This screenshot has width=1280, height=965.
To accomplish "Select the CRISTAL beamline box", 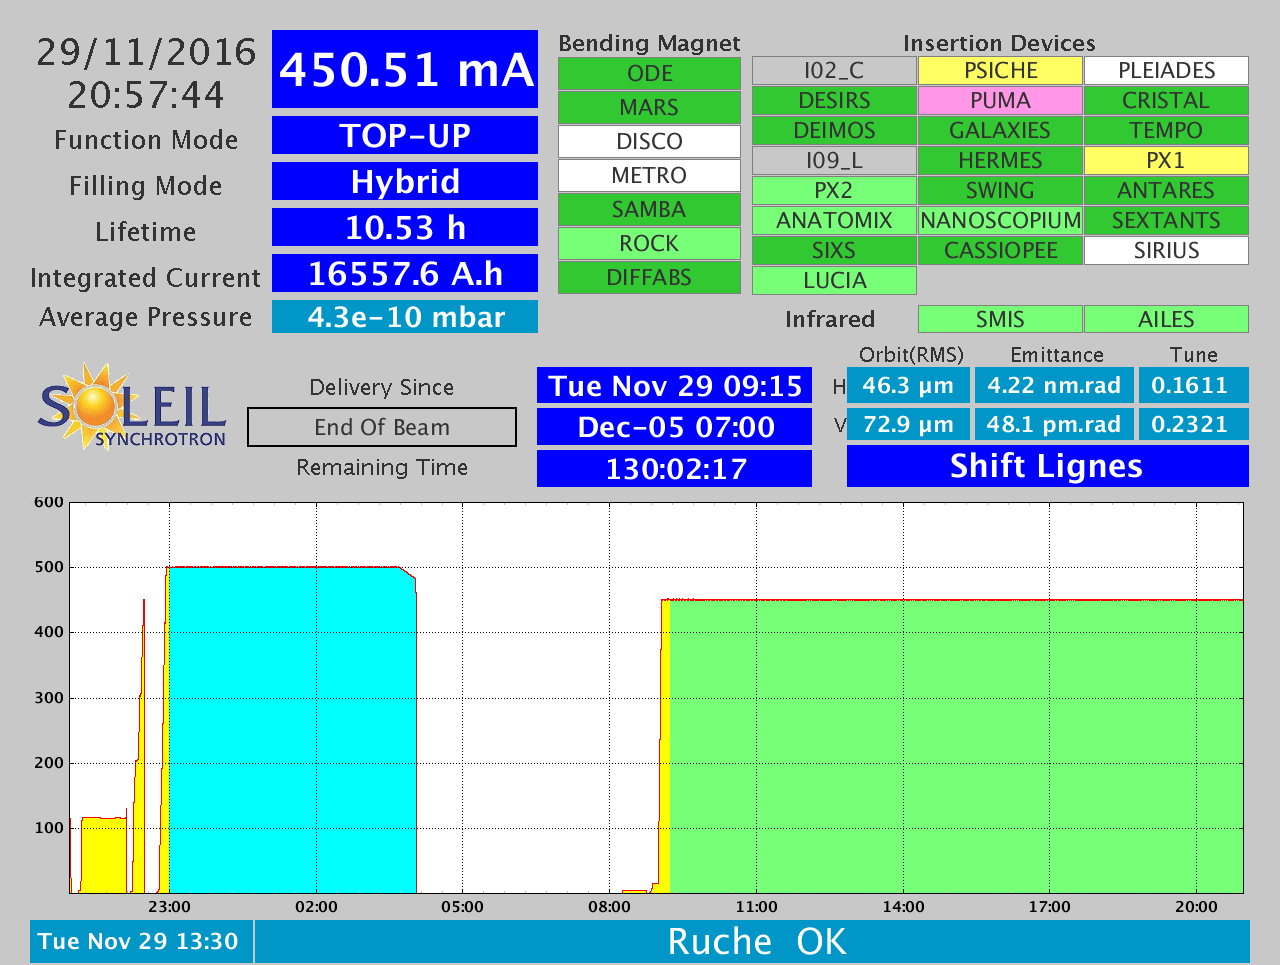I will (1166, 101).
